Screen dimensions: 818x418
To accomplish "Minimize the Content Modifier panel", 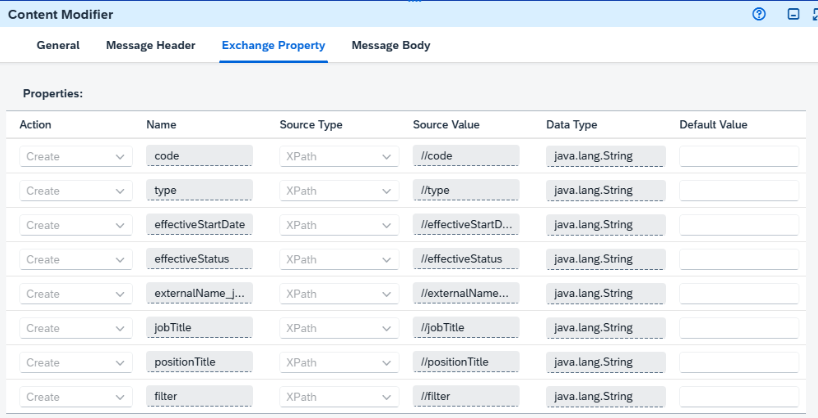I will [793, 14].
